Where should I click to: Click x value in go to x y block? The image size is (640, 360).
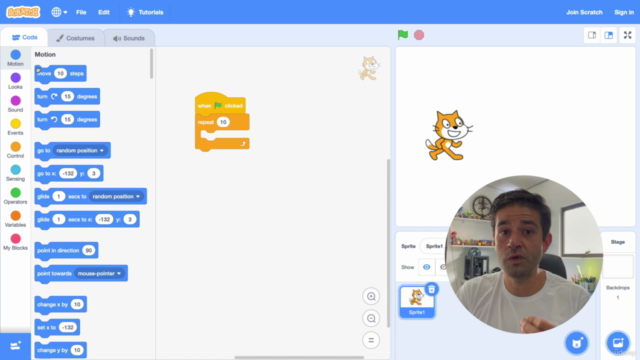[68, 173]
